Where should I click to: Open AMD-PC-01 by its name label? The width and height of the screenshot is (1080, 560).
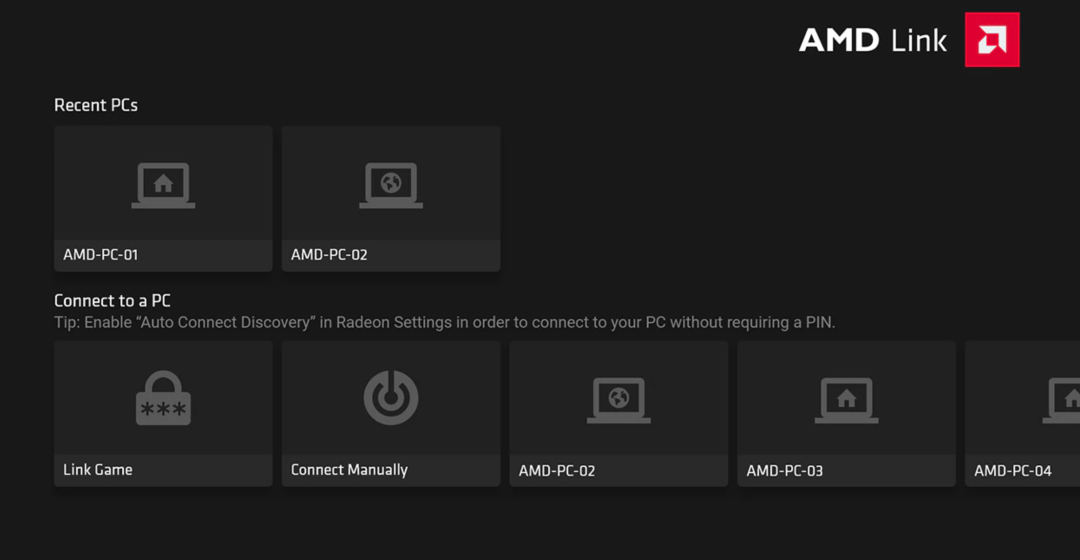point(101,255)
